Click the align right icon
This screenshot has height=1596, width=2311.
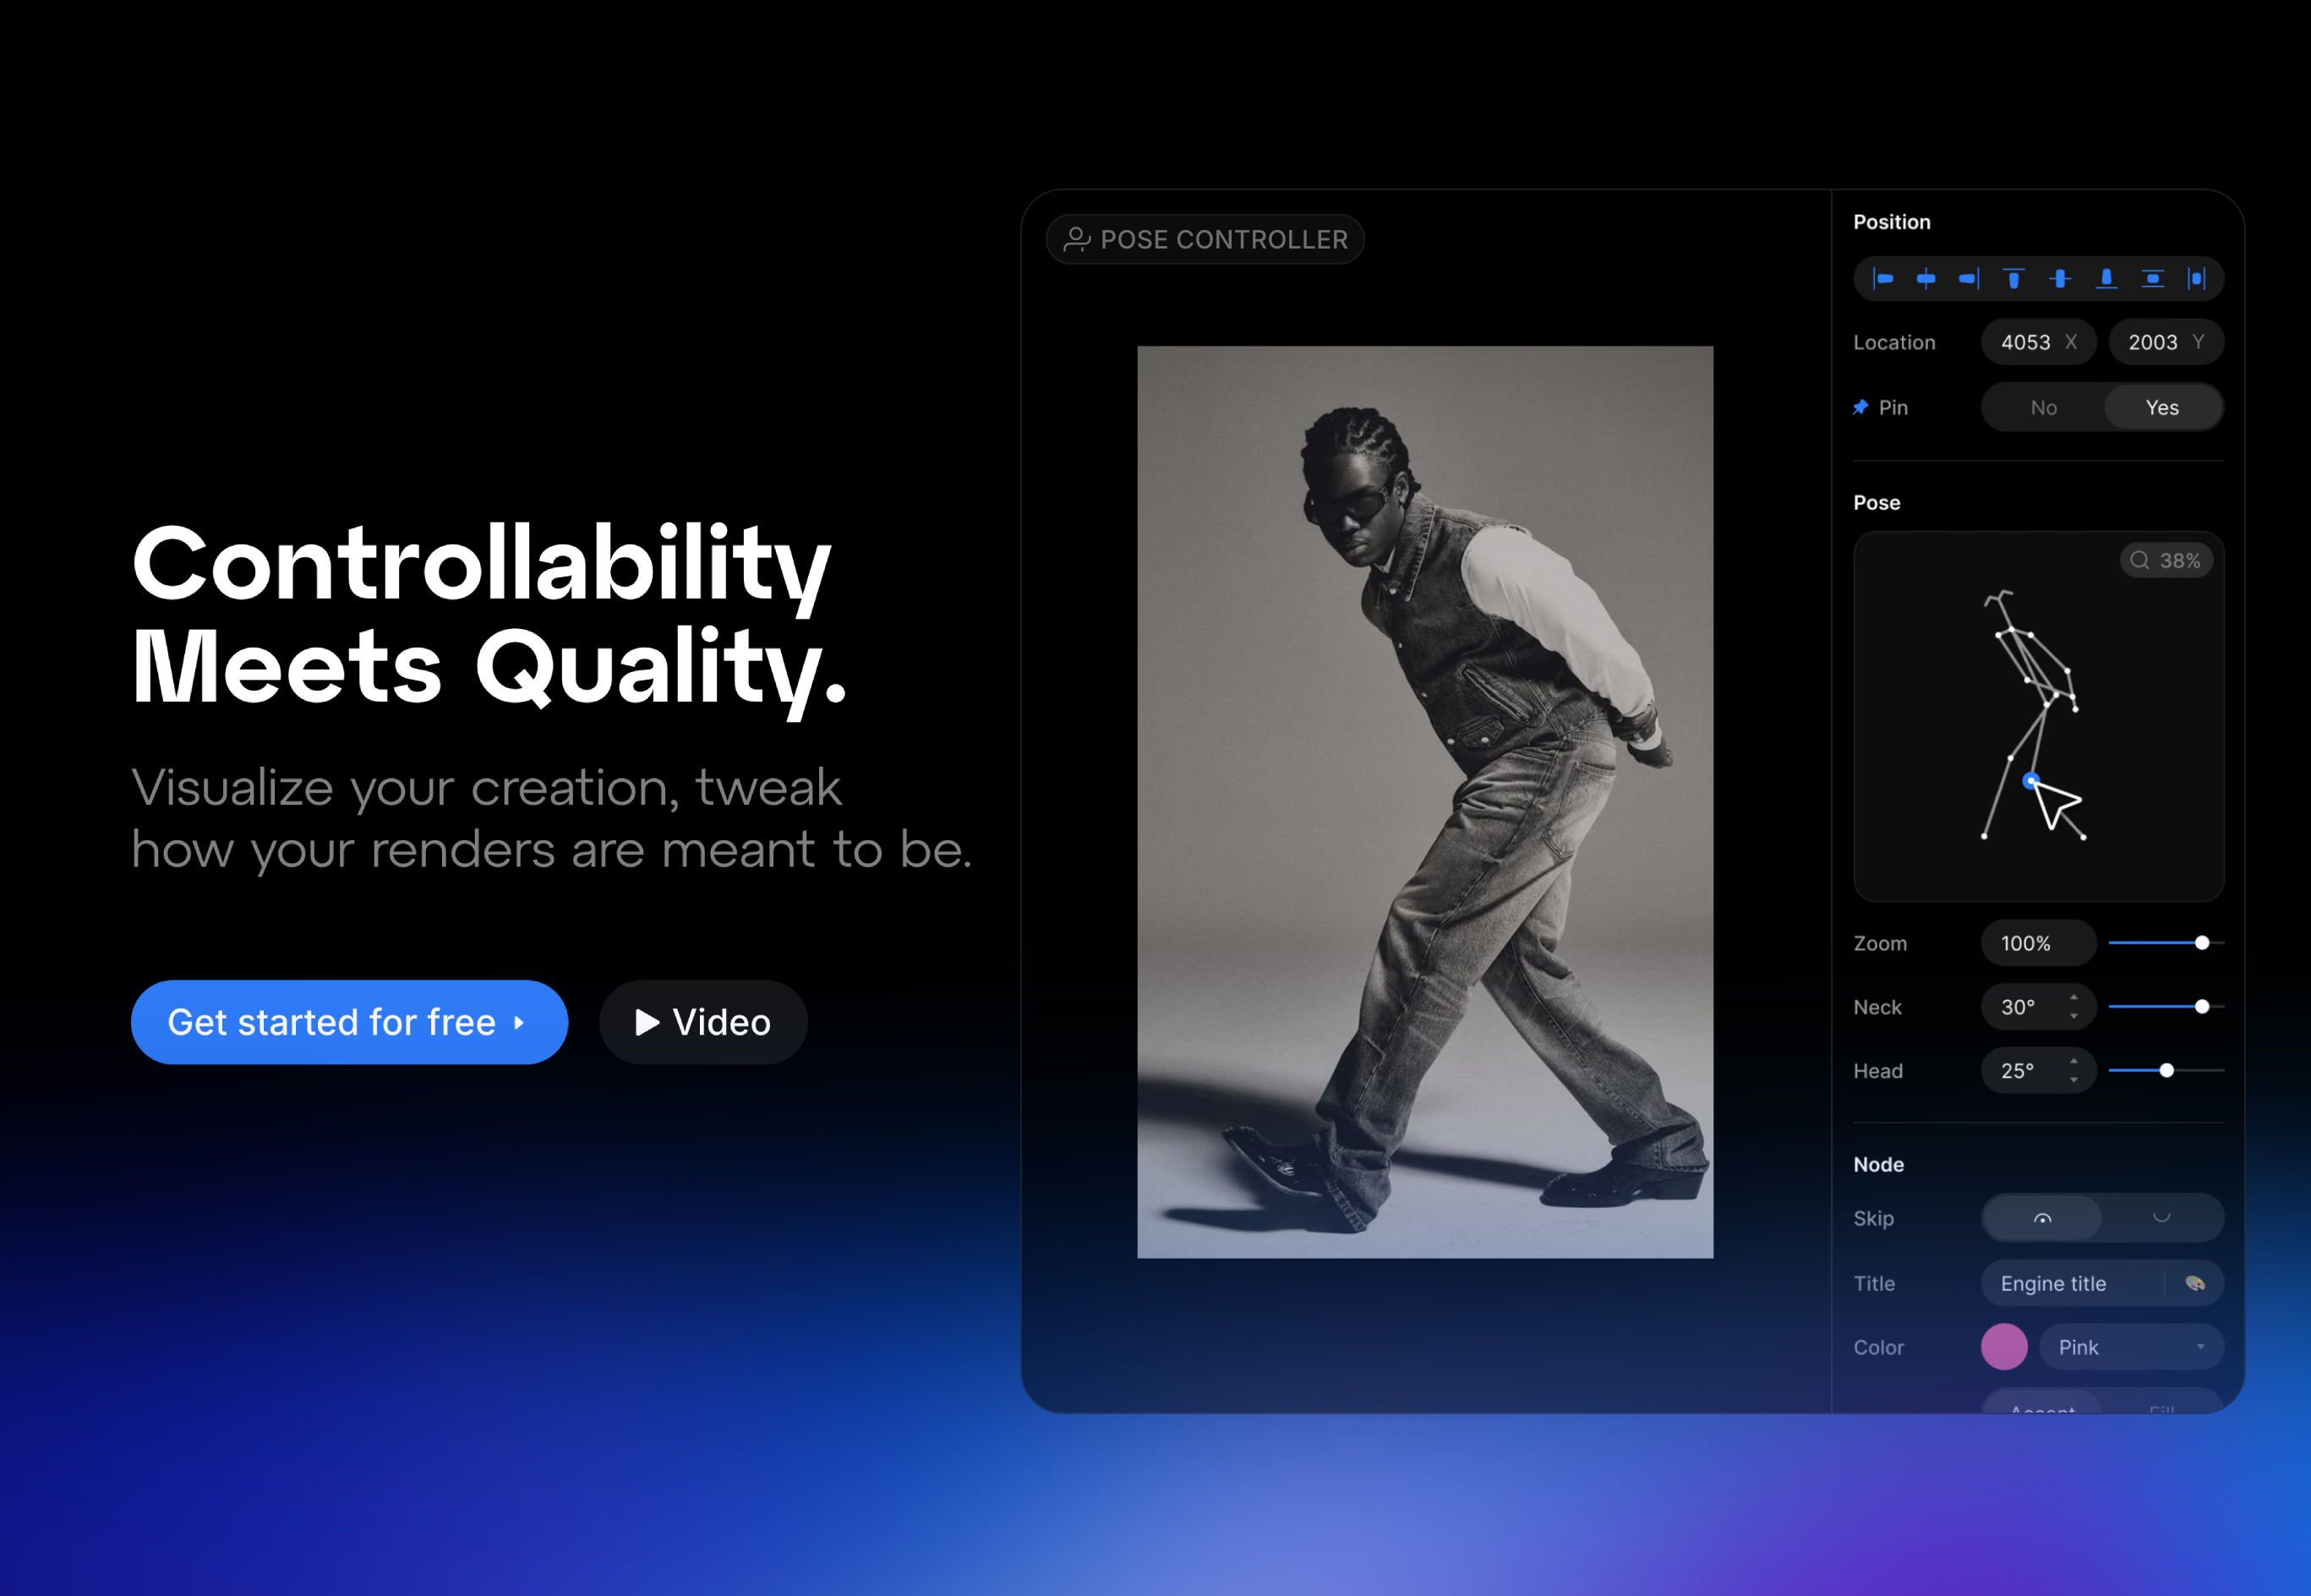(x=1969, y=279)
